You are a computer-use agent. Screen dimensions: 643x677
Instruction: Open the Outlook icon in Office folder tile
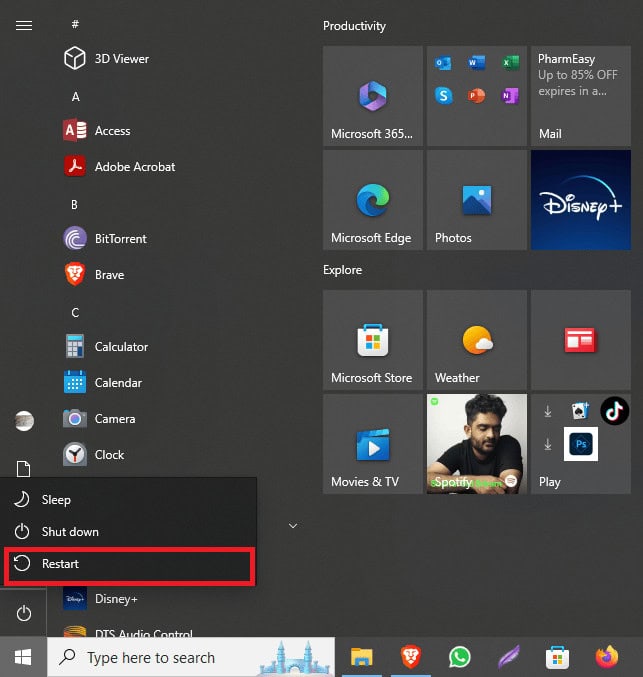(443, 63)
